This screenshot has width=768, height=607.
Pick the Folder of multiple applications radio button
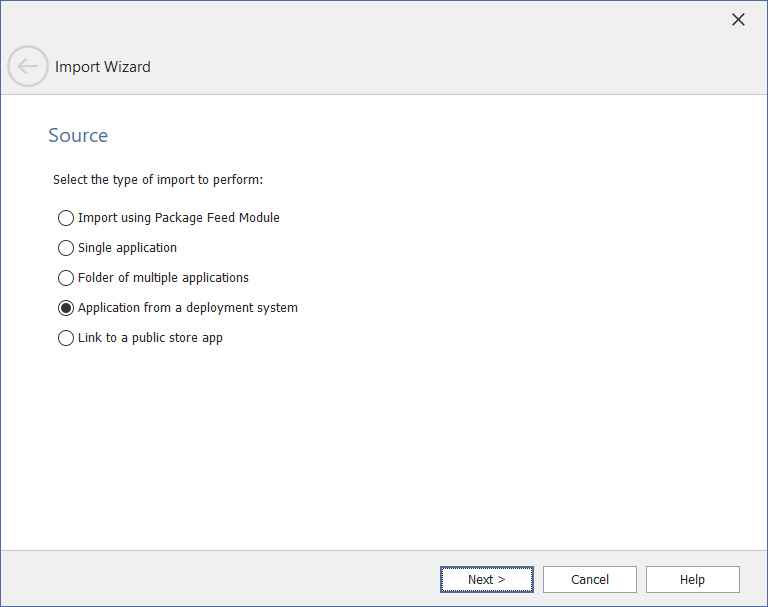[x=66, y=278]
